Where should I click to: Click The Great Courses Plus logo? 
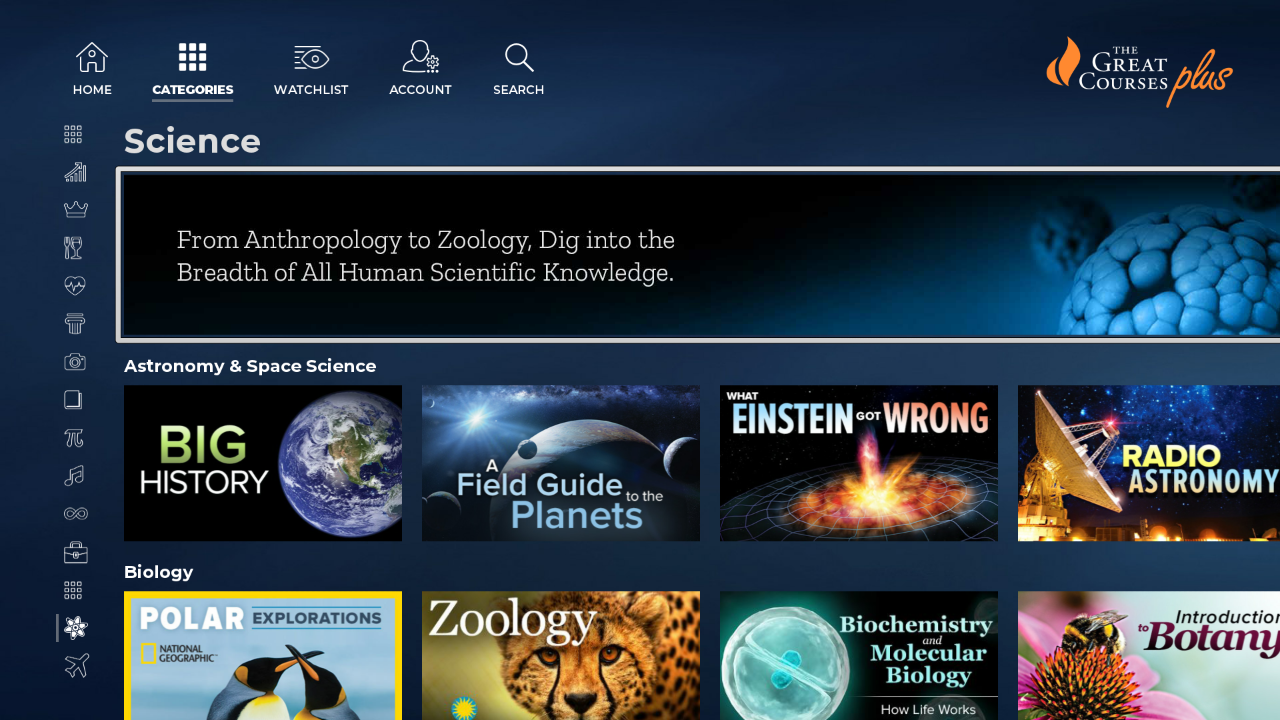pyautogui.click(x=1139, y=71)
